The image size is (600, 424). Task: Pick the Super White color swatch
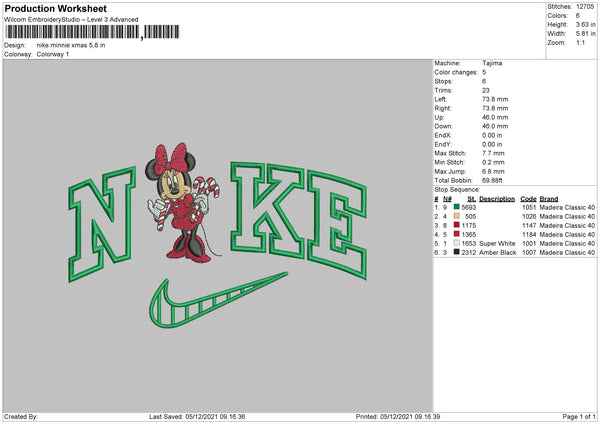pyautogui.click(x=456, y=243)
